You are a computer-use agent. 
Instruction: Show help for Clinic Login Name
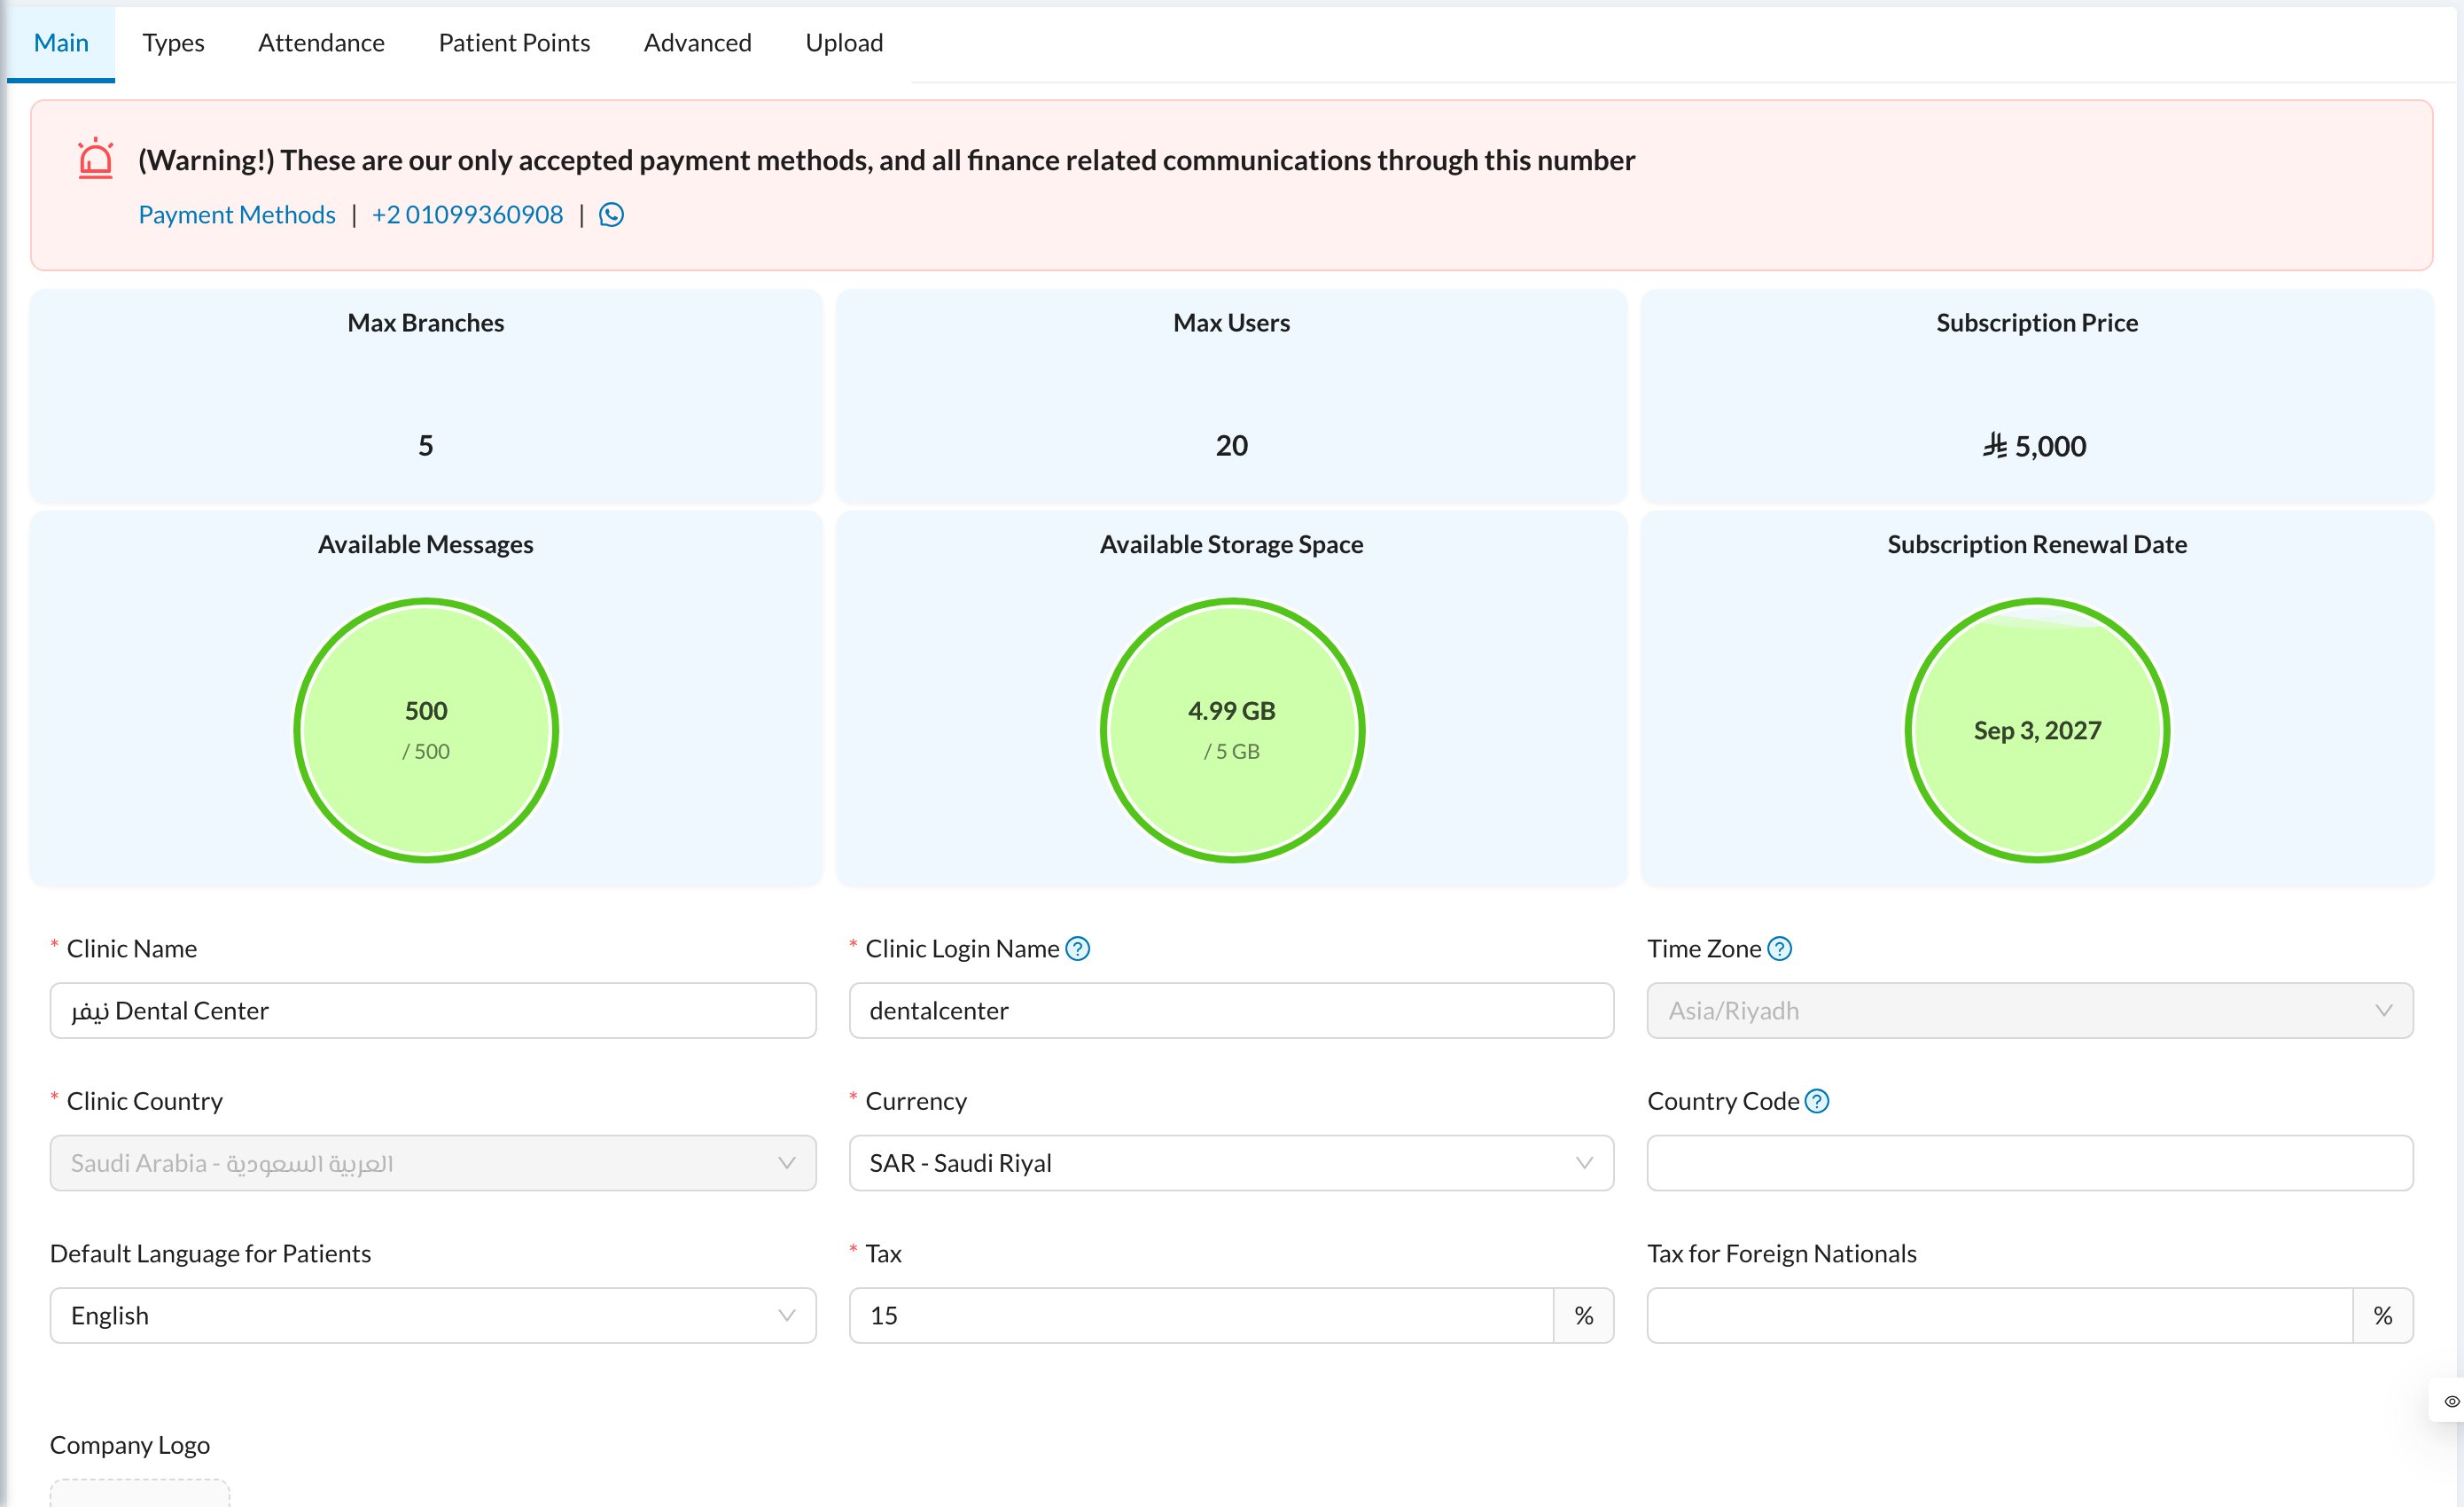pos(1077,948)
